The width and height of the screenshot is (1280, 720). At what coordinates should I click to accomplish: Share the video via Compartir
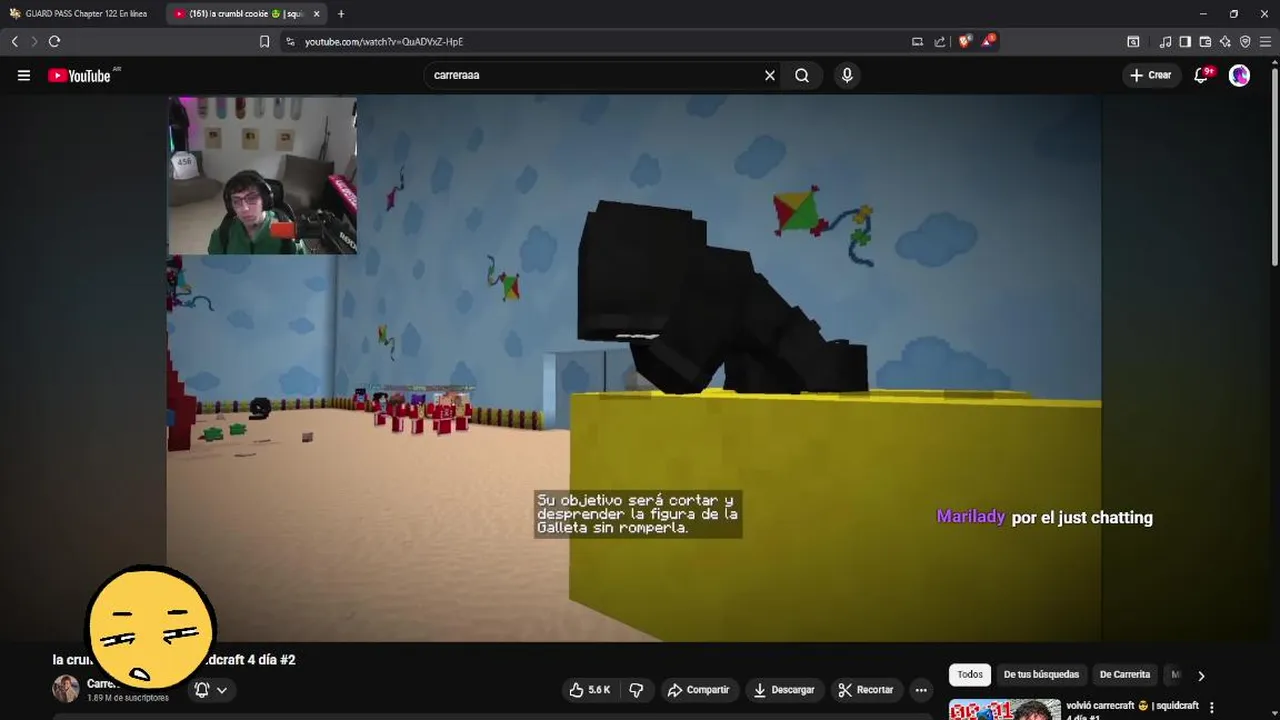[x=698, y=690]
